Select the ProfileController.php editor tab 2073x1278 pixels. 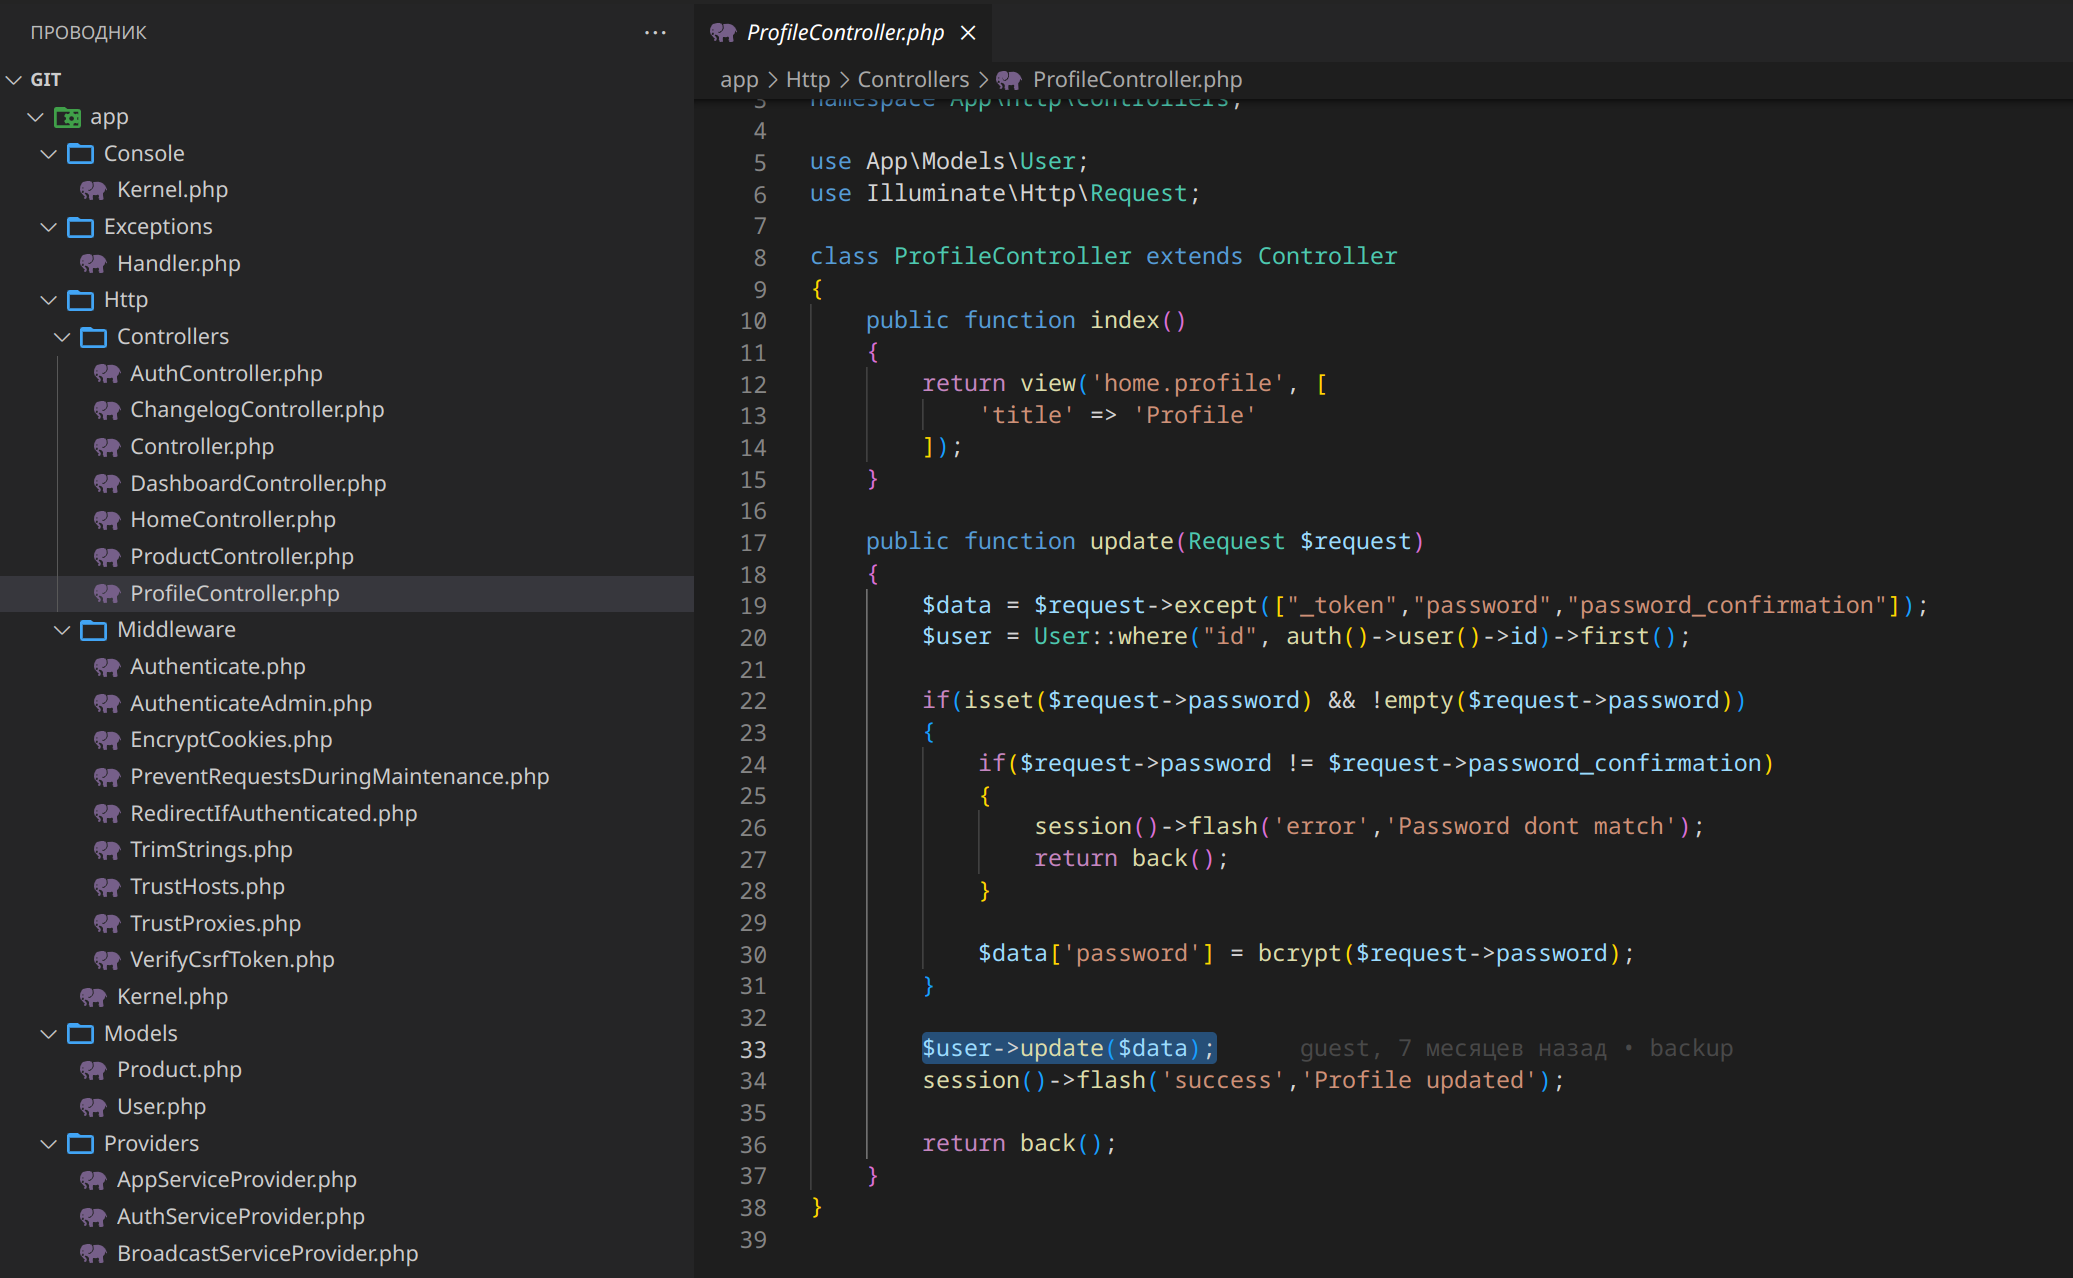pos(843,32)
